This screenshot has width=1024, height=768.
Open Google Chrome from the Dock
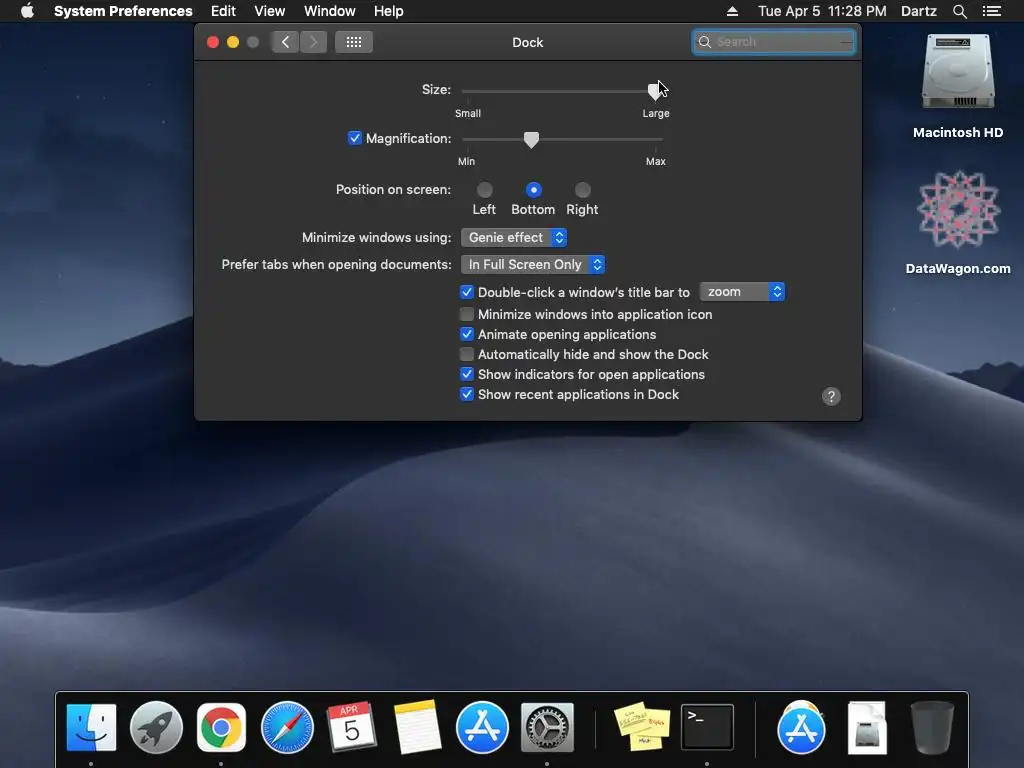(x=221, y=728)
